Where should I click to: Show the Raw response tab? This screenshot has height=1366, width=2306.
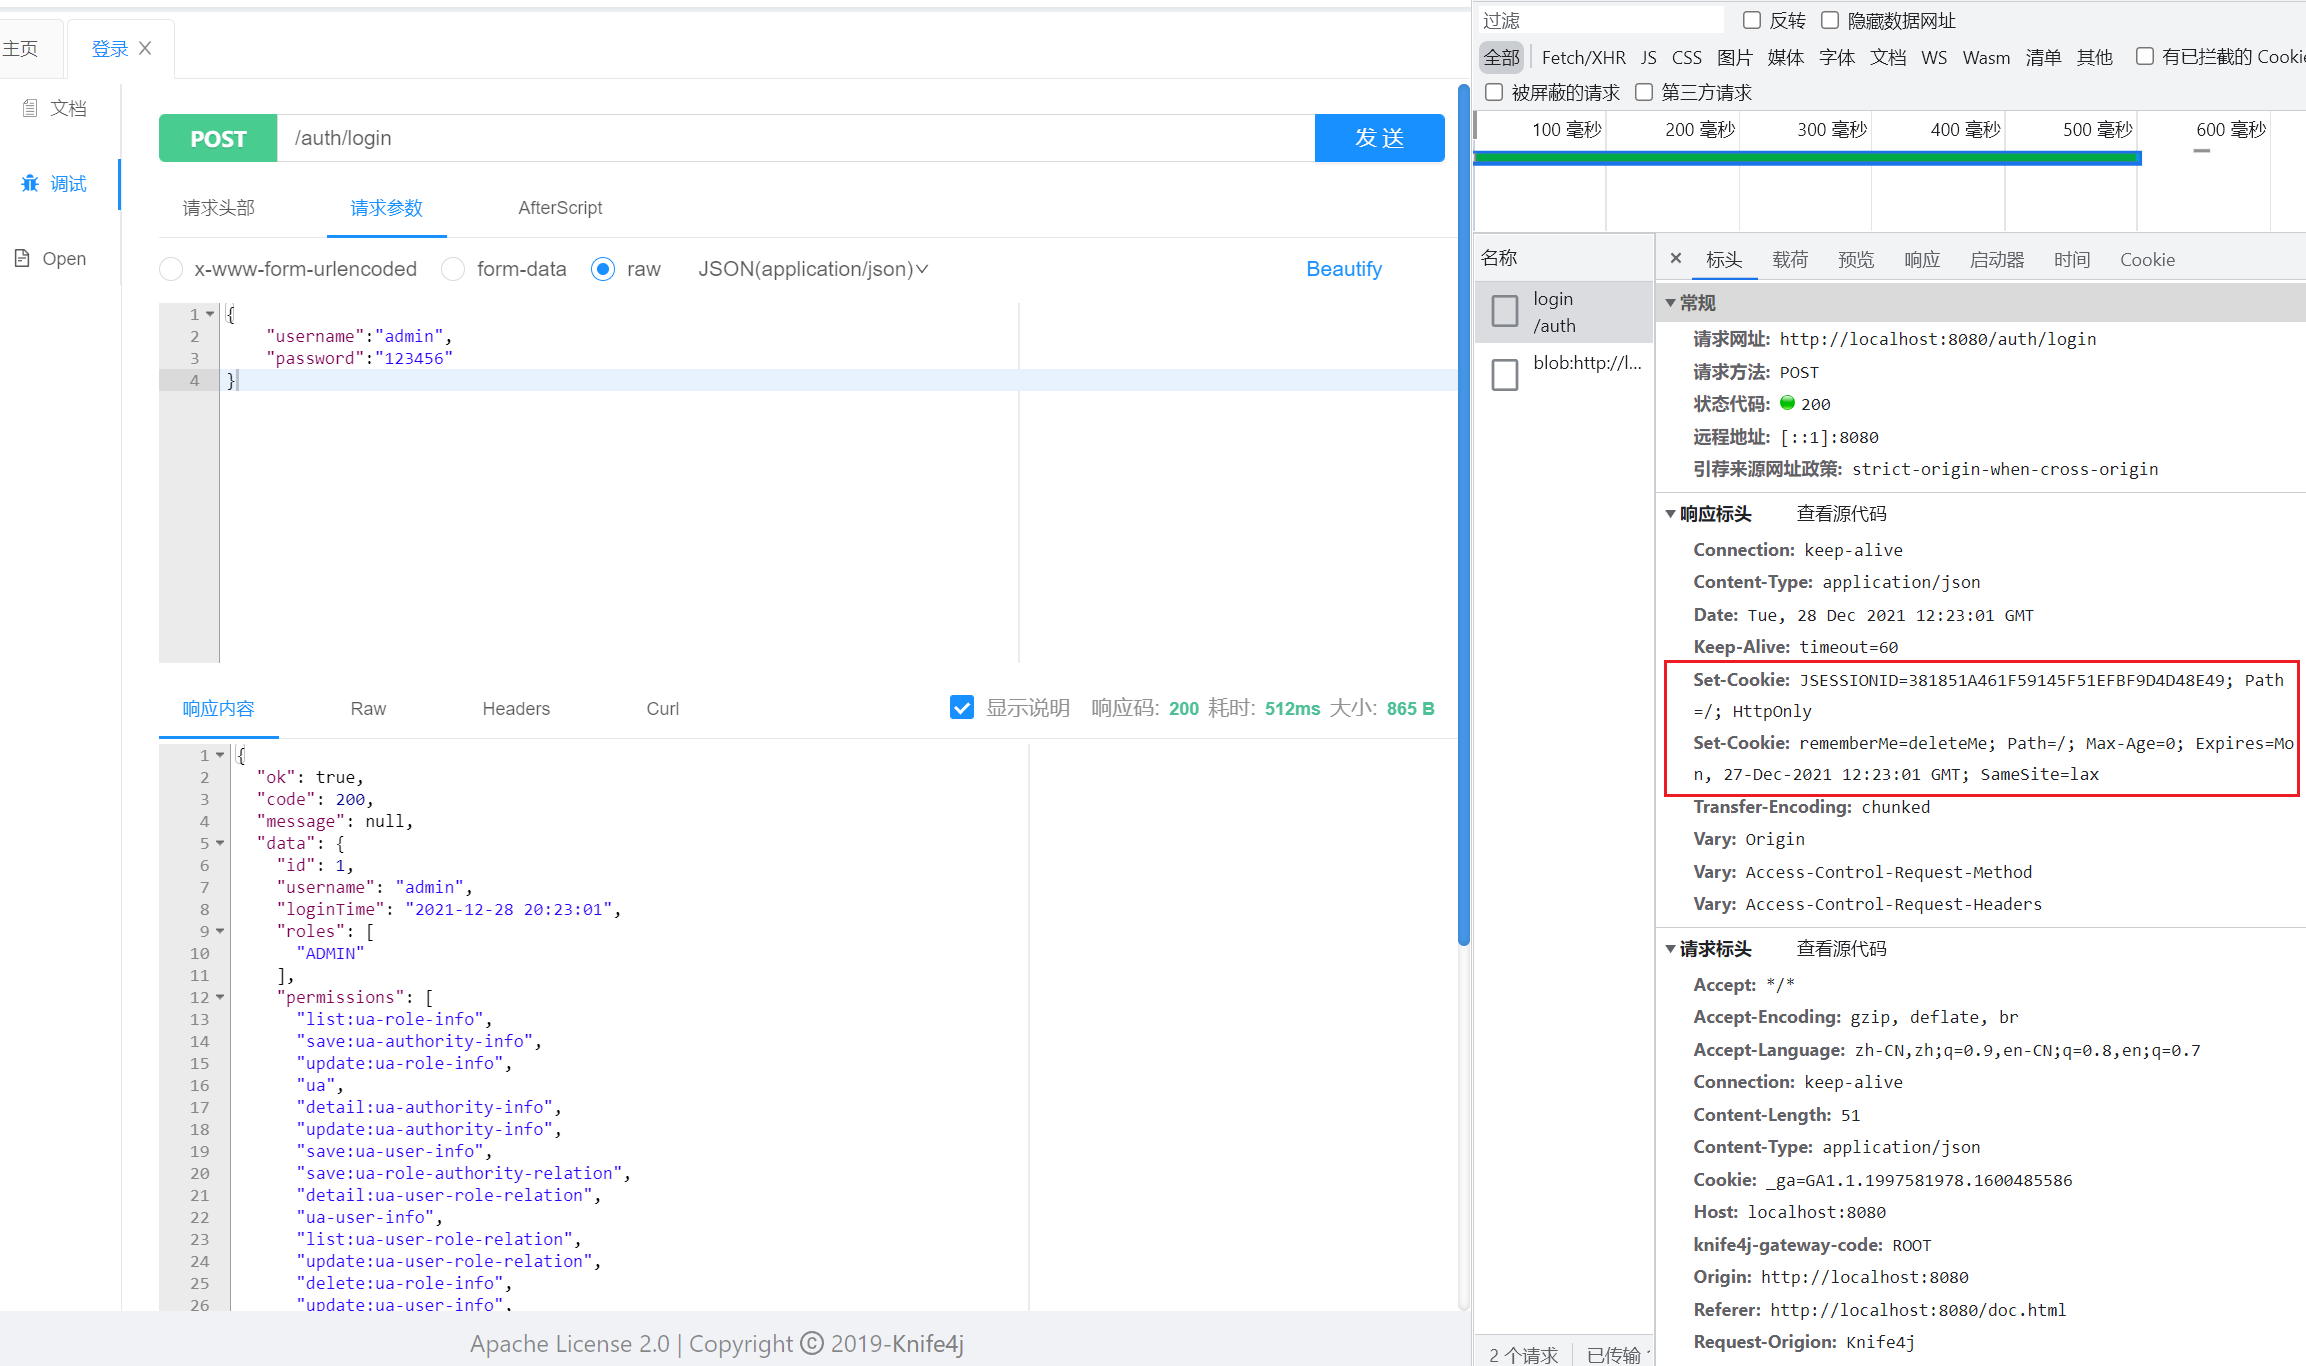pos(368,709)
